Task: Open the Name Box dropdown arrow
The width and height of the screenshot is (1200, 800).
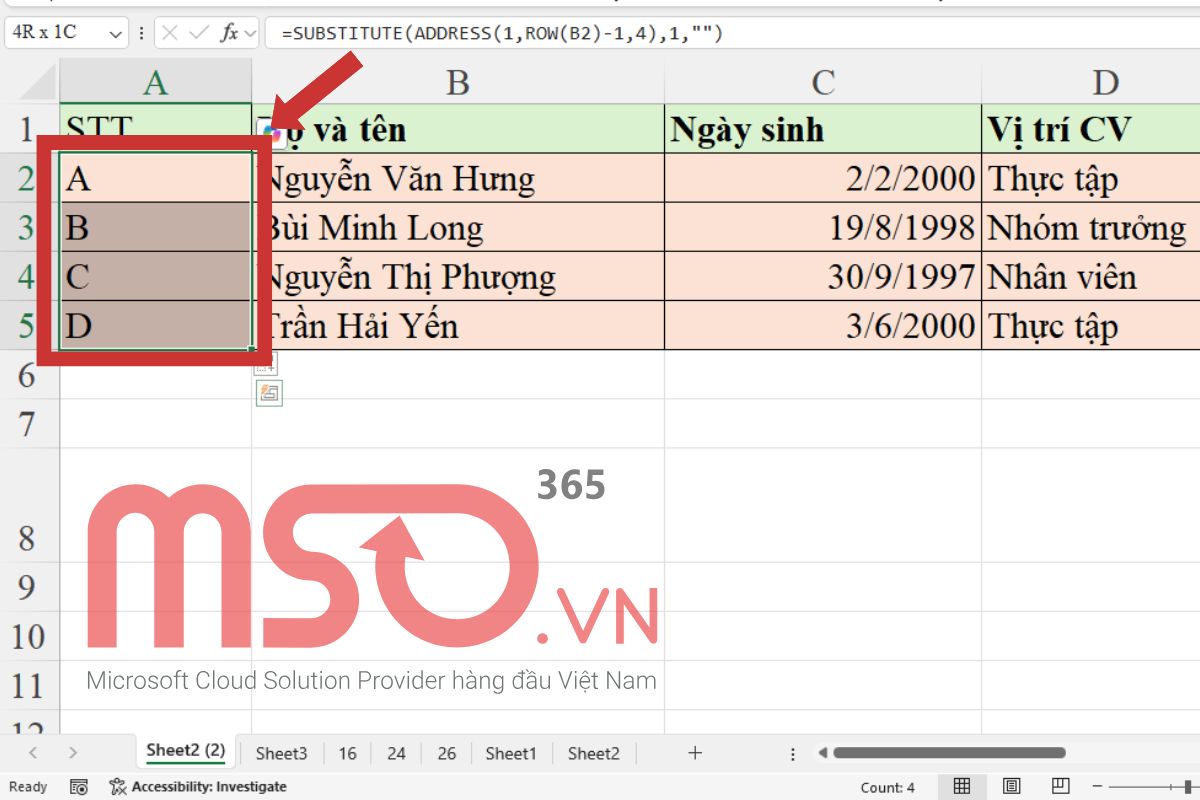Action: coord(115,33)
